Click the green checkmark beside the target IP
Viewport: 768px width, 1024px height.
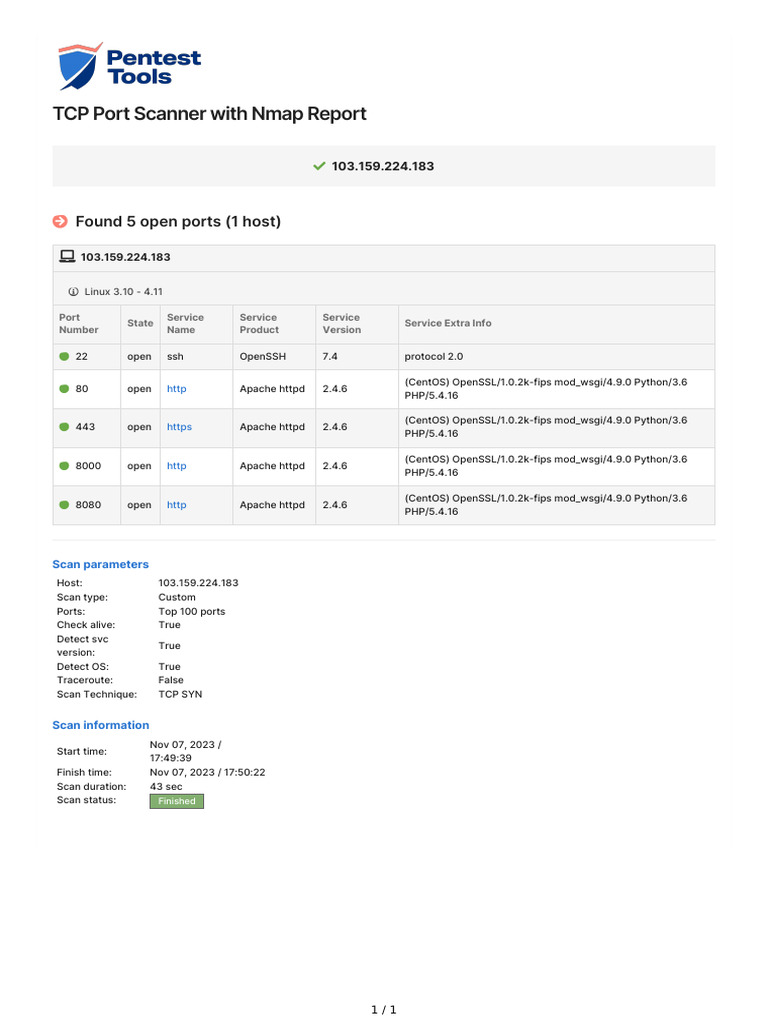[319, 166]
